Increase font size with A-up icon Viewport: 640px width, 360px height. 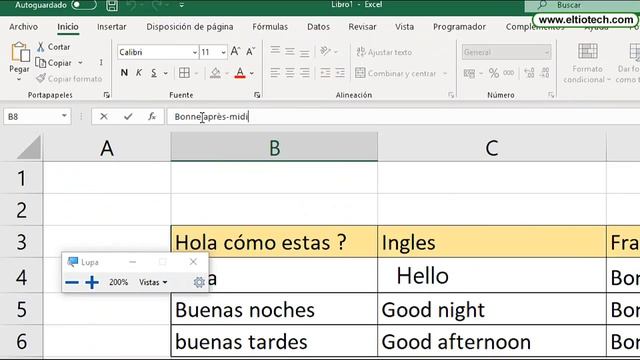[x=235, y=51]
